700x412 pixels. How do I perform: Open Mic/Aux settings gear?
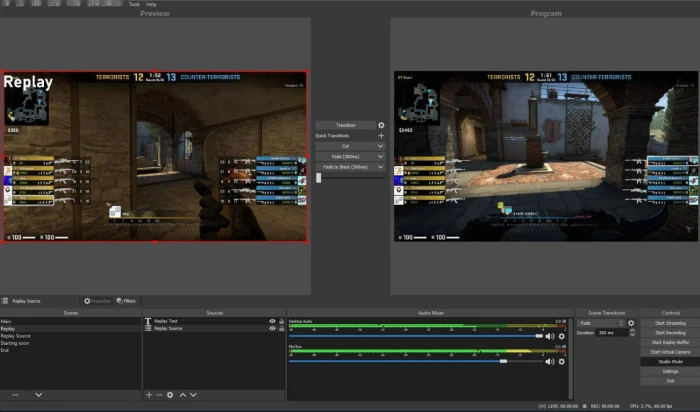tap(562, 362)
